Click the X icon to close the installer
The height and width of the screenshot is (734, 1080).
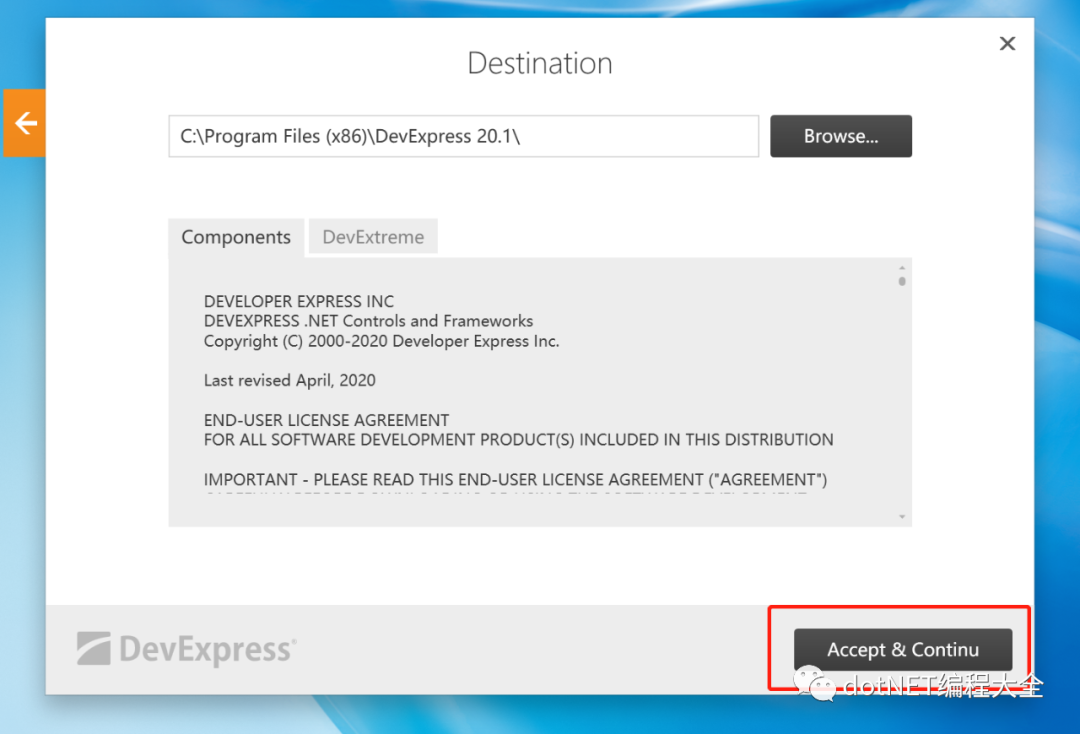point(1007,43)
